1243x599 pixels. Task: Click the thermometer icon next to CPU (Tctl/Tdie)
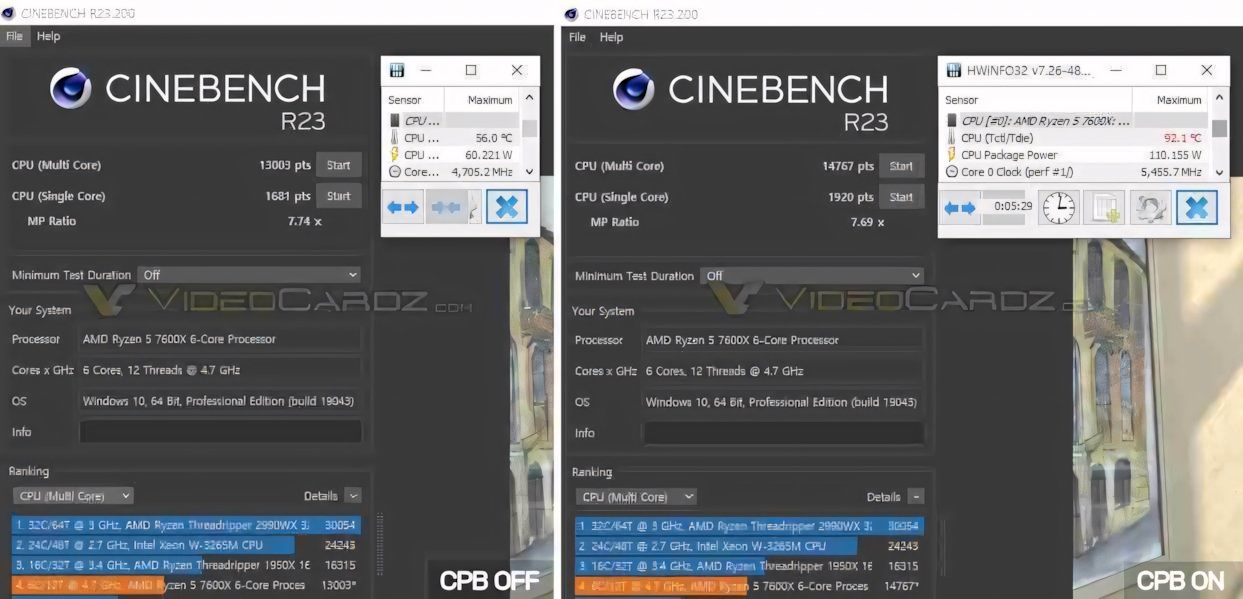[952, 138]
